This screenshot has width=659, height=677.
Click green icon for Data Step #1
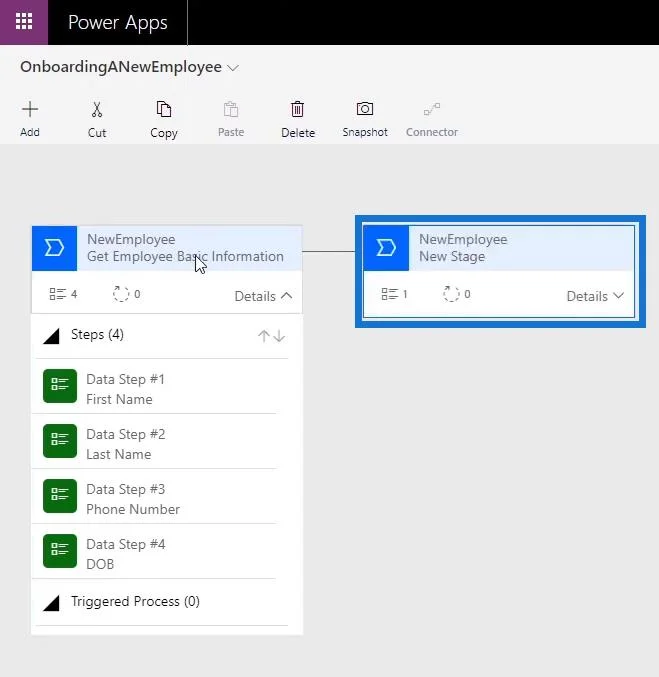[60, 386]
